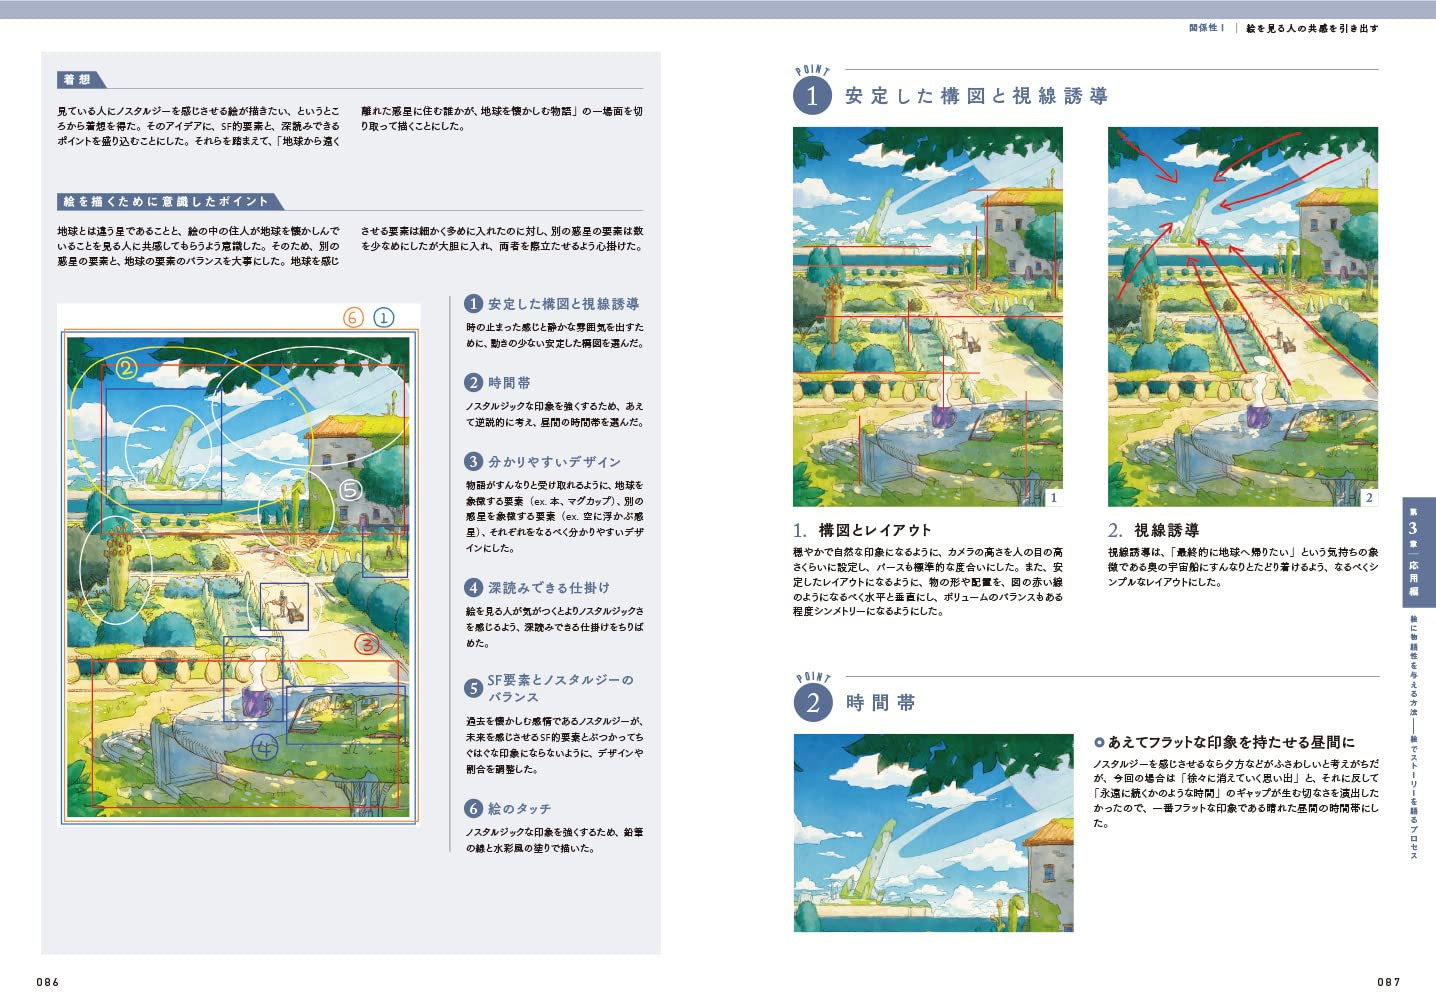Click the number 3 badge beside 分かりやすいデザイン
This screenshot has width=1436, height=1000.
point(474,462)
